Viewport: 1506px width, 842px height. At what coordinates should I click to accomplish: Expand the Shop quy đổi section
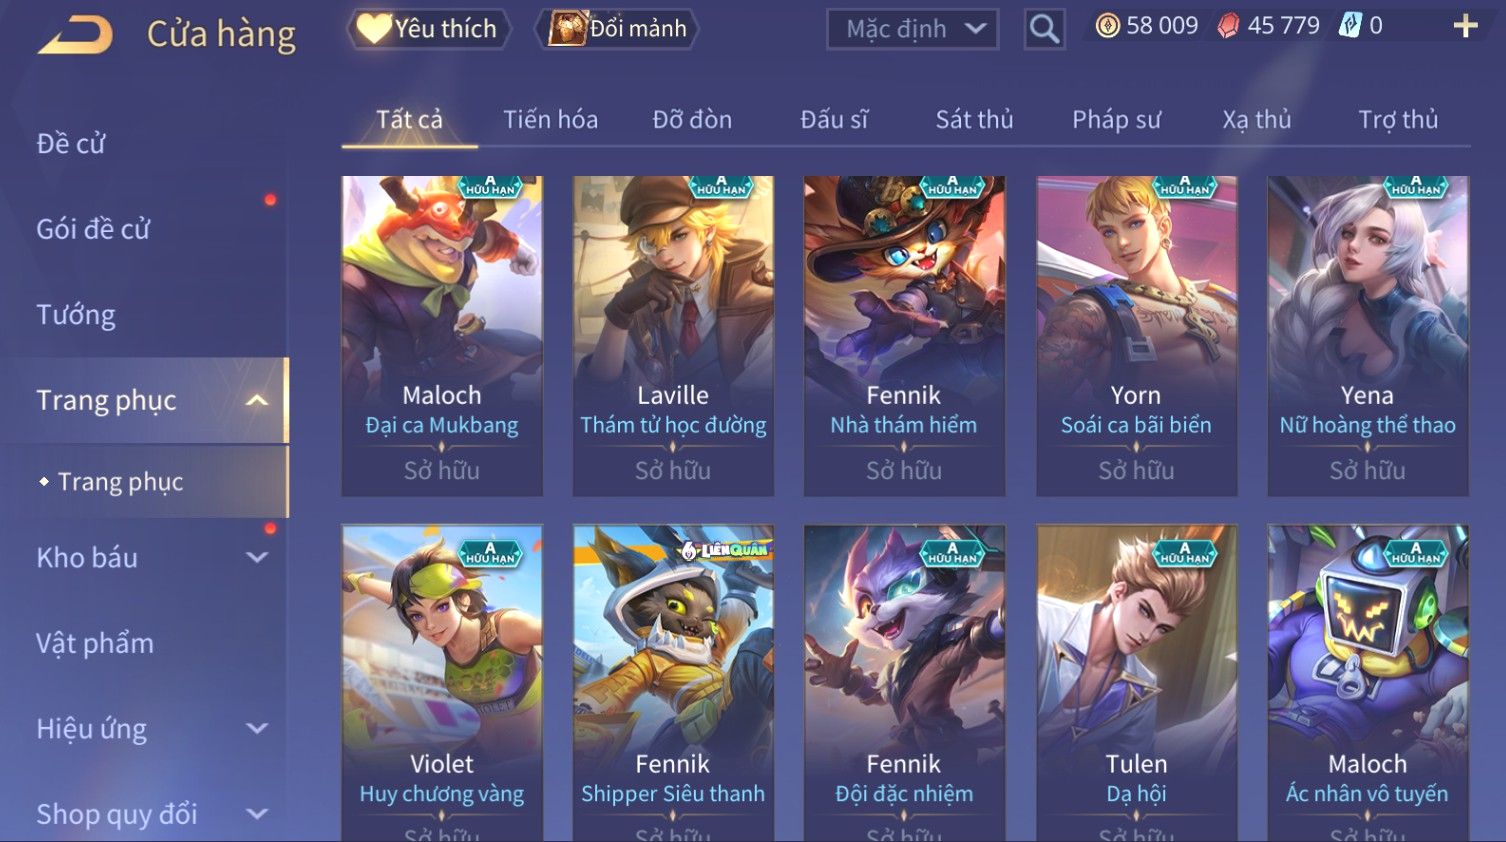(257, 814)
